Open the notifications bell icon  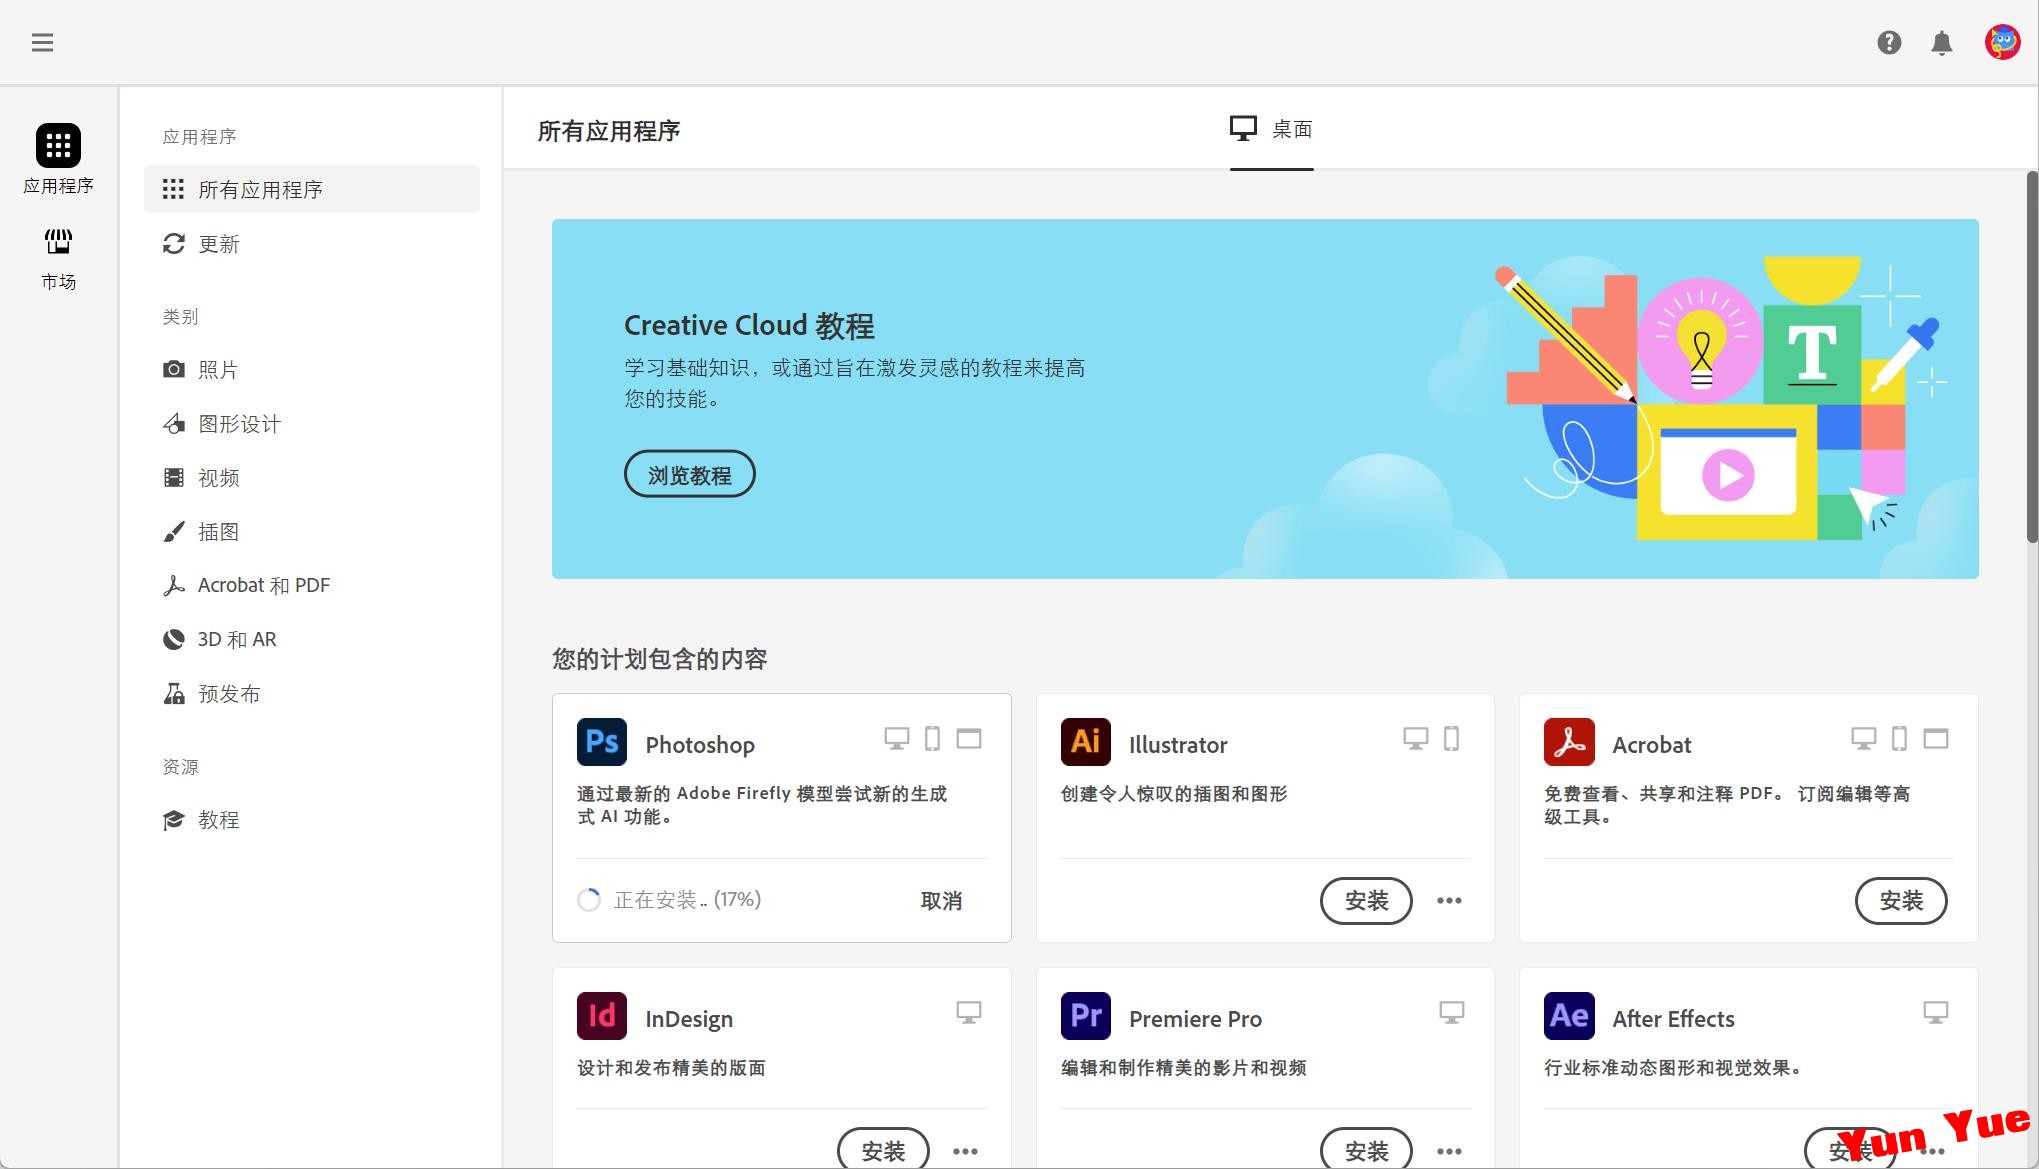pyautogui.click(x=1942, y=42)
